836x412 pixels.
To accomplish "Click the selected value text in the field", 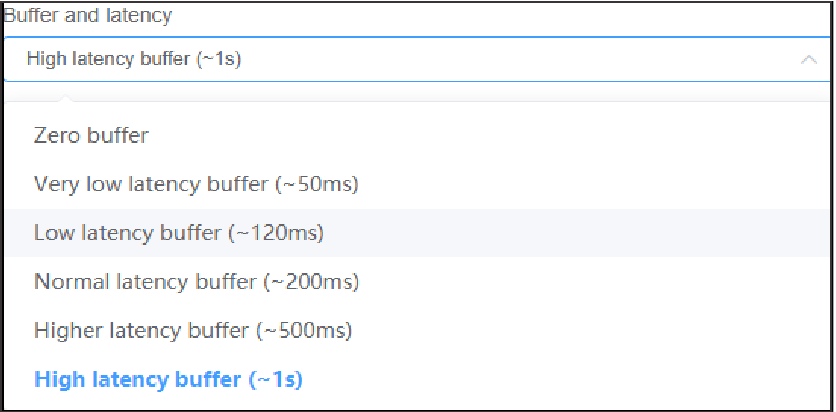I will (x=134, y=60).
